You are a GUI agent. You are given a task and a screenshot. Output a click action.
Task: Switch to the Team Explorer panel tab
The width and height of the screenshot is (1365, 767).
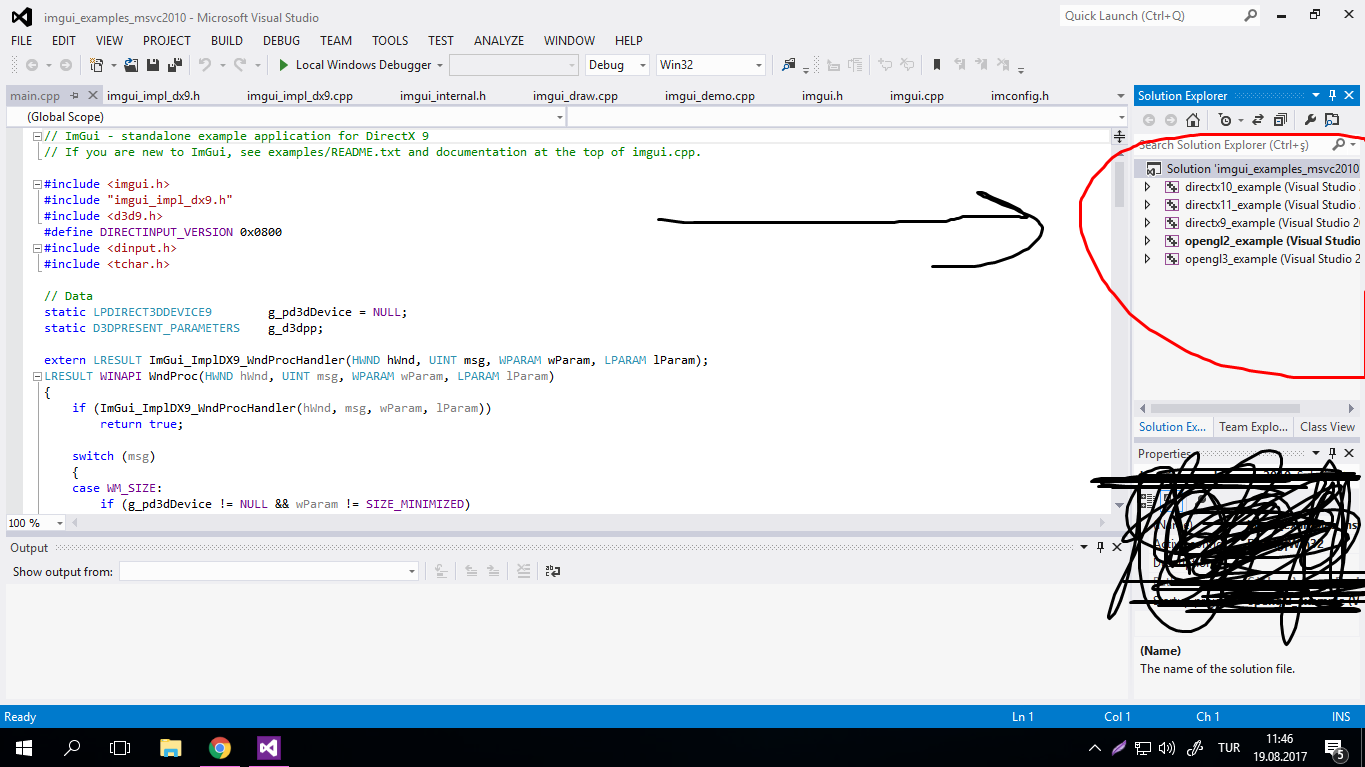[x=1253, y=427]
